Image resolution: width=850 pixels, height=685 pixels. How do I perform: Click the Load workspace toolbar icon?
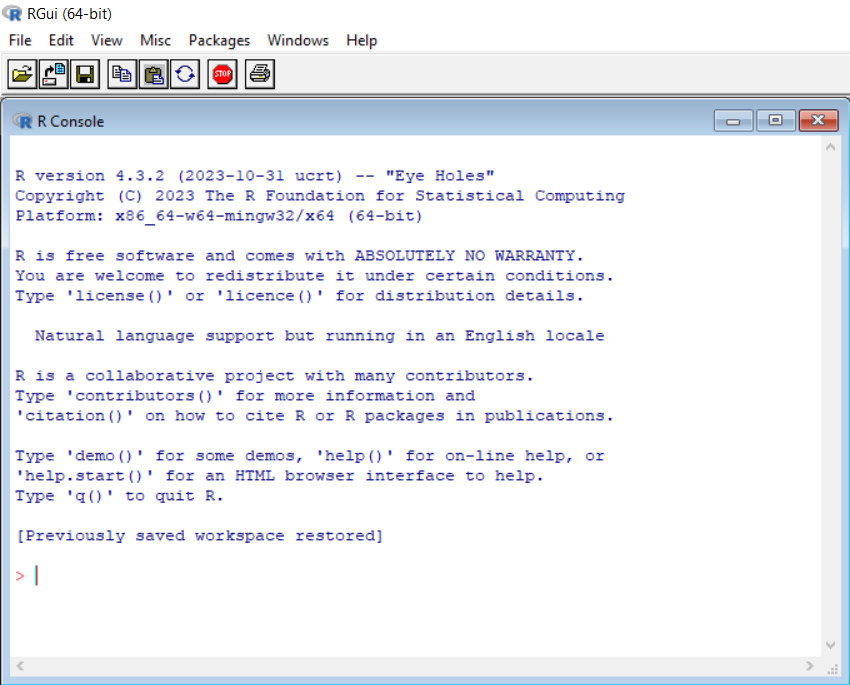(54, 74)
